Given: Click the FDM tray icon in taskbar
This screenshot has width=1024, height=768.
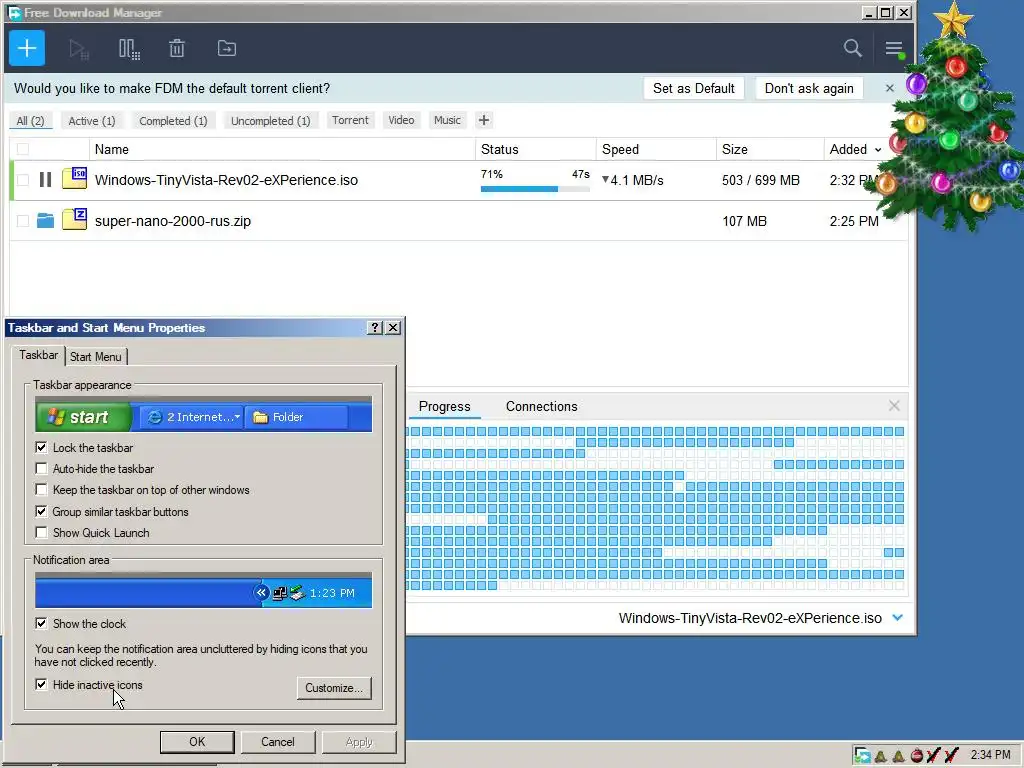Looking at the screenshot, I should 862,755.
